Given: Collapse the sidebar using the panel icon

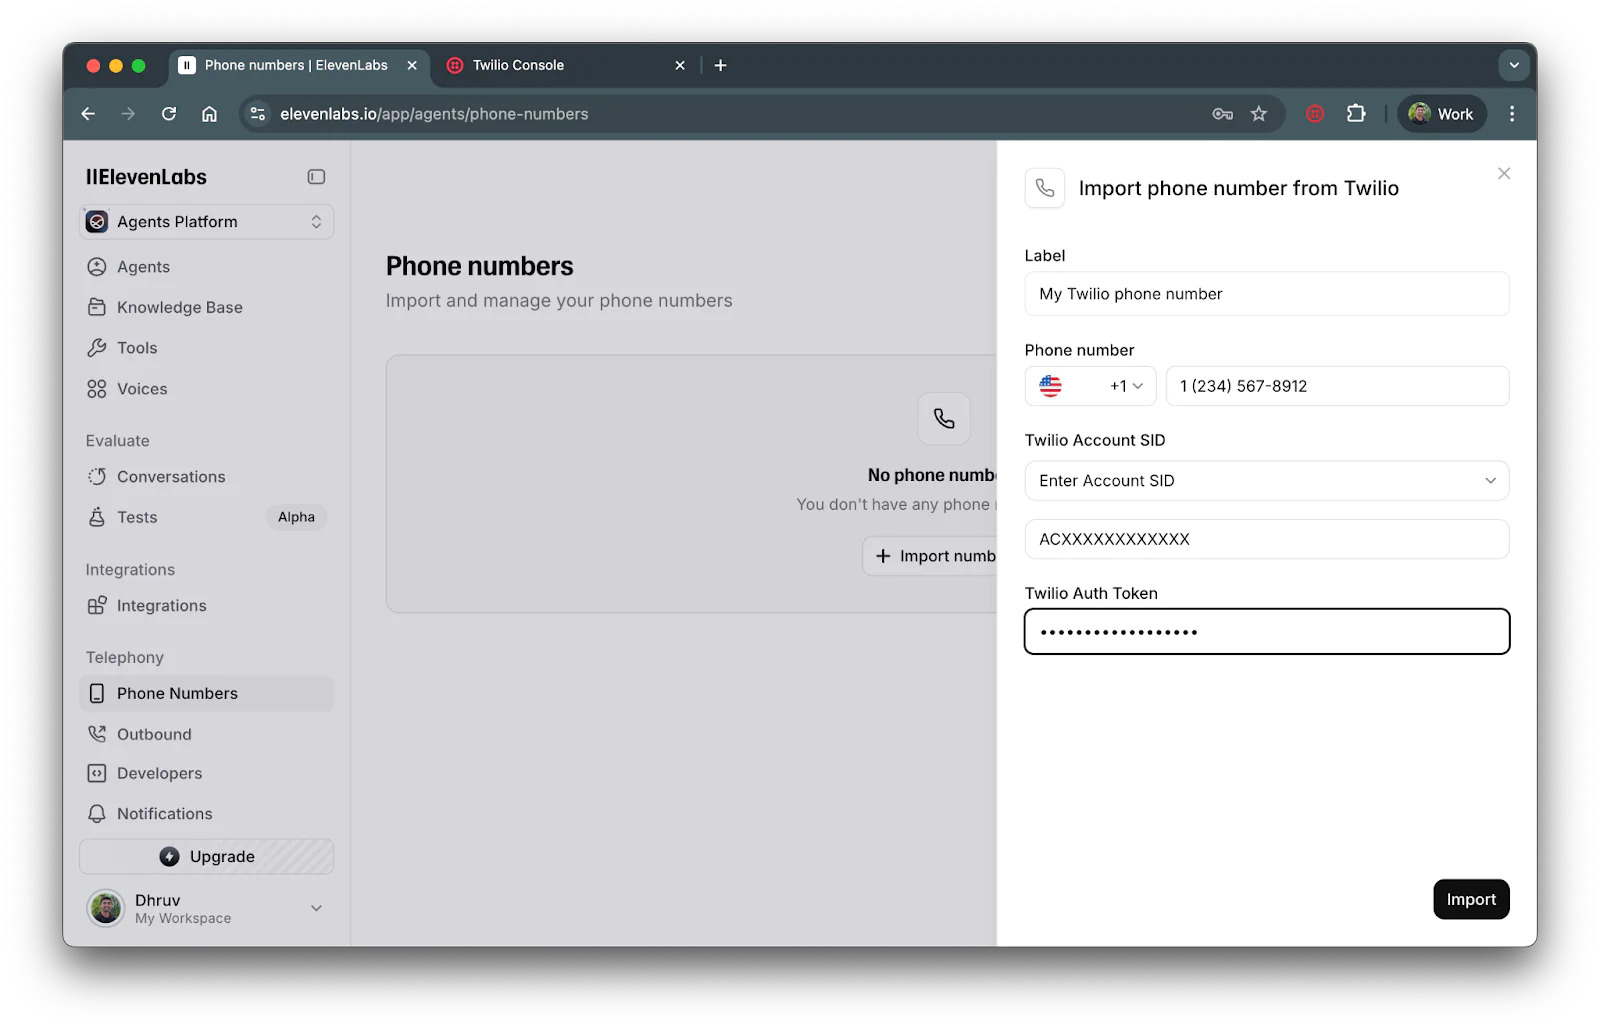Looking at the screenshot, I should (316, 177).
